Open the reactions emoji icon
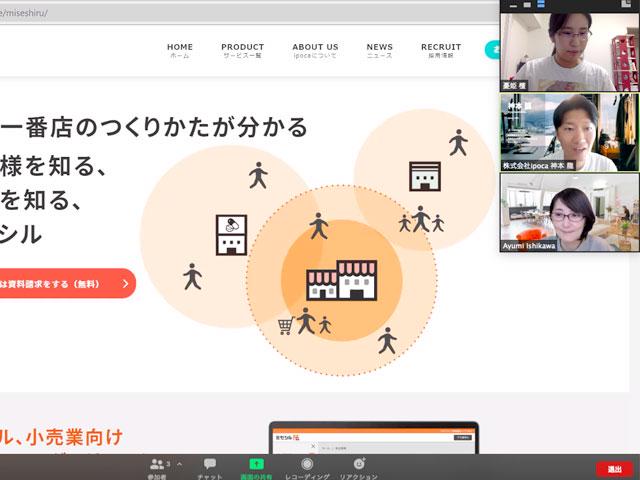The height and width of the screenshot is (480, 640). pos(359,464)
